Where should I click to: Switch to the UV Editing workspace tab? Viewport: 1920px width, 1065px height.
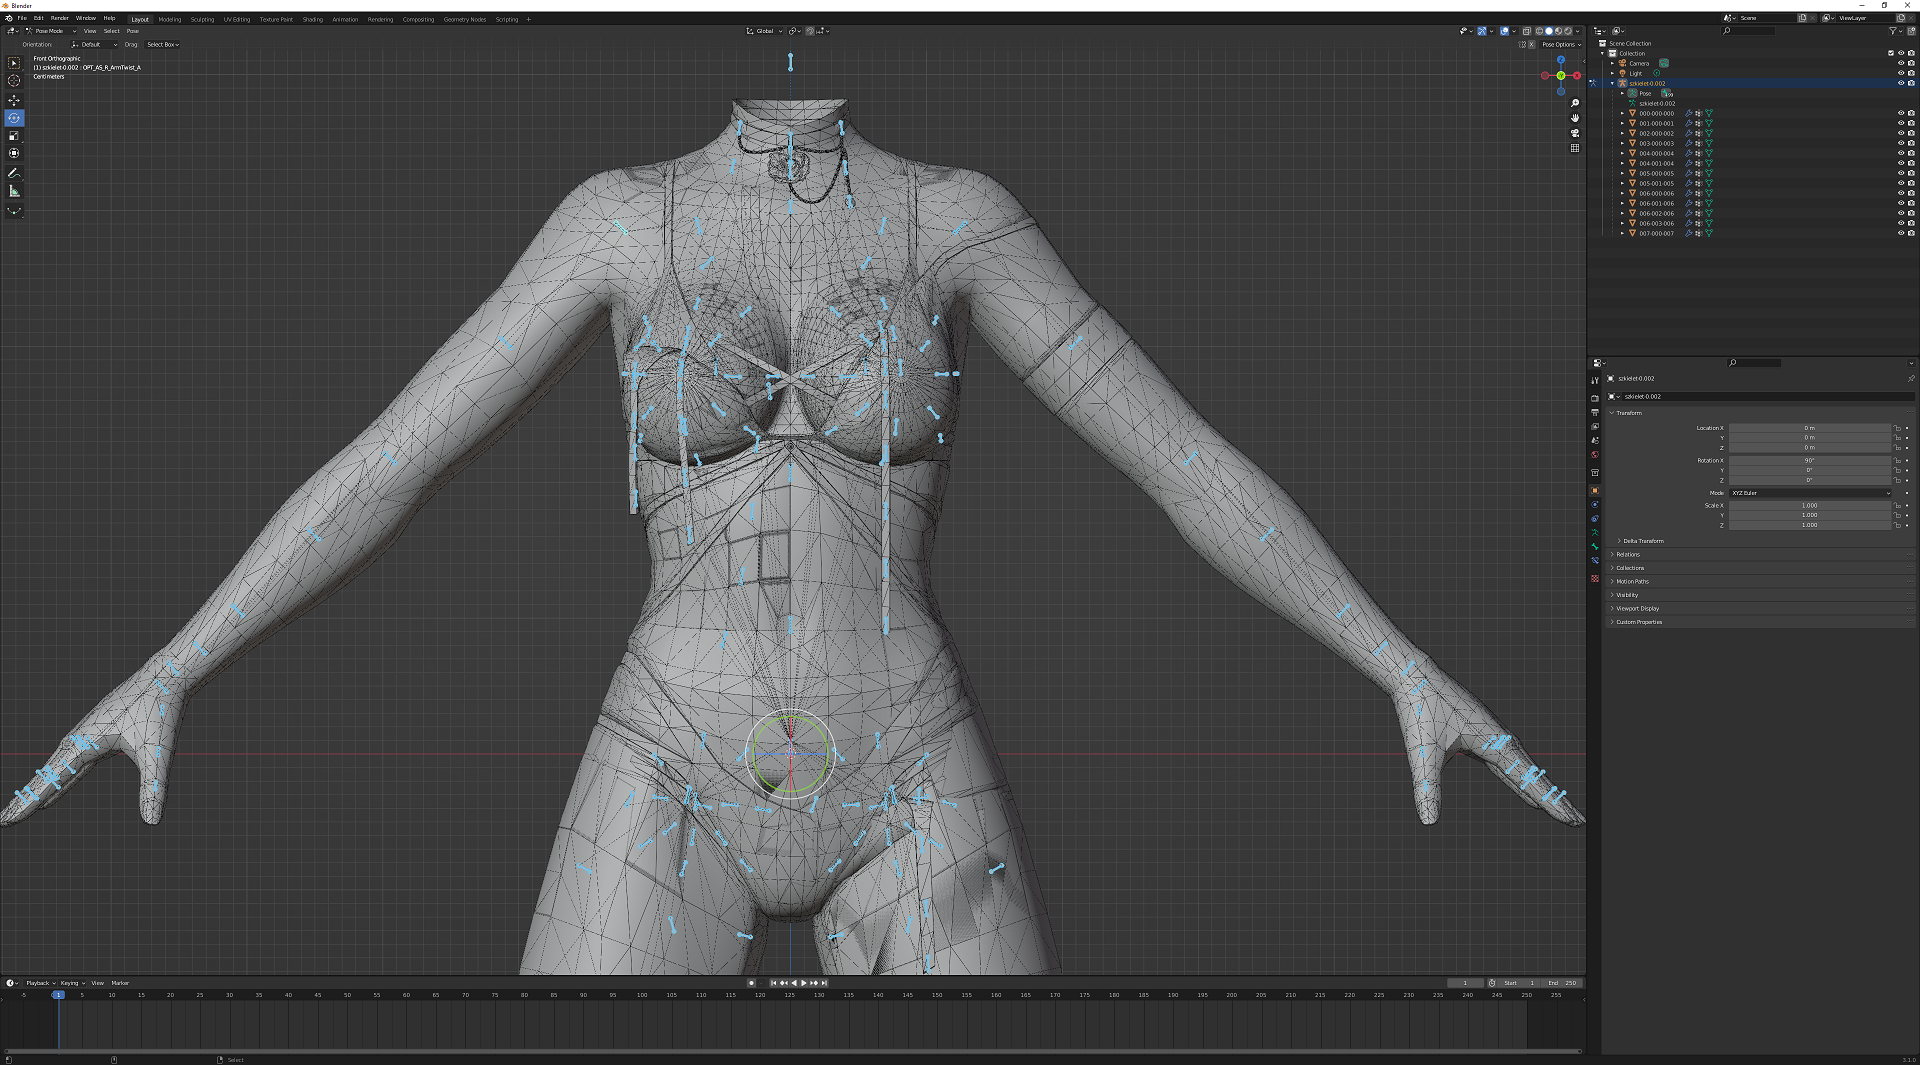tap(237, 19)
